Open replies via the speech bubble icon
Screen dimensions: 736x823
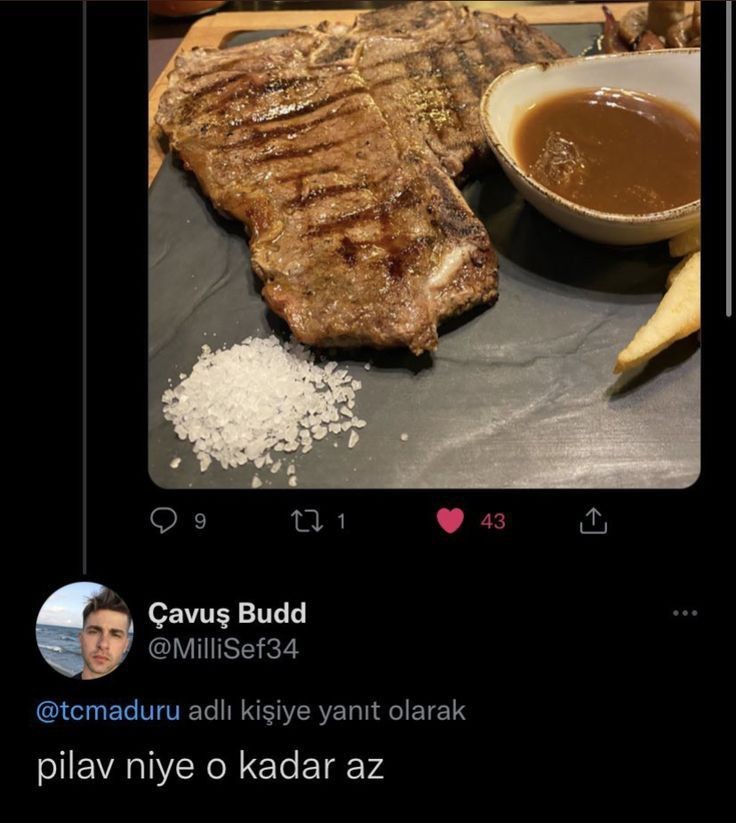[163, 521]
